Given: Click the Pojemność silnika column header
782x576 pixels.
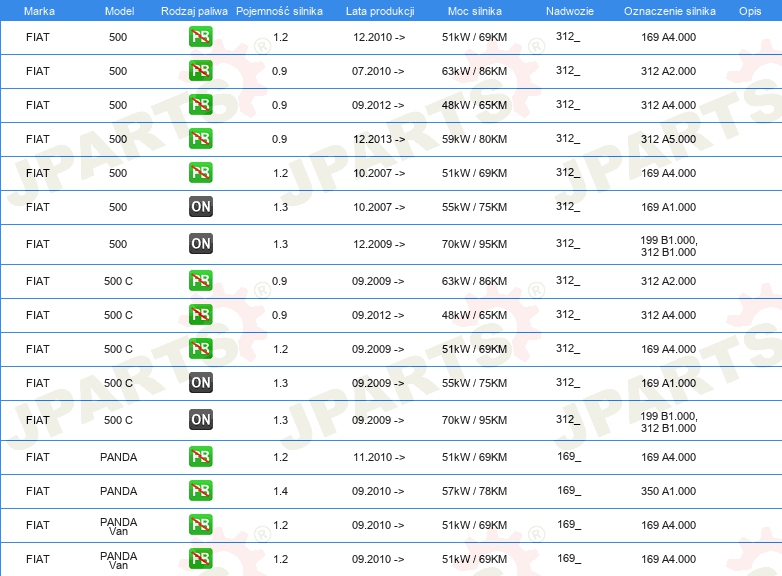Looking at the screenshot, I should tap(279, 11).
